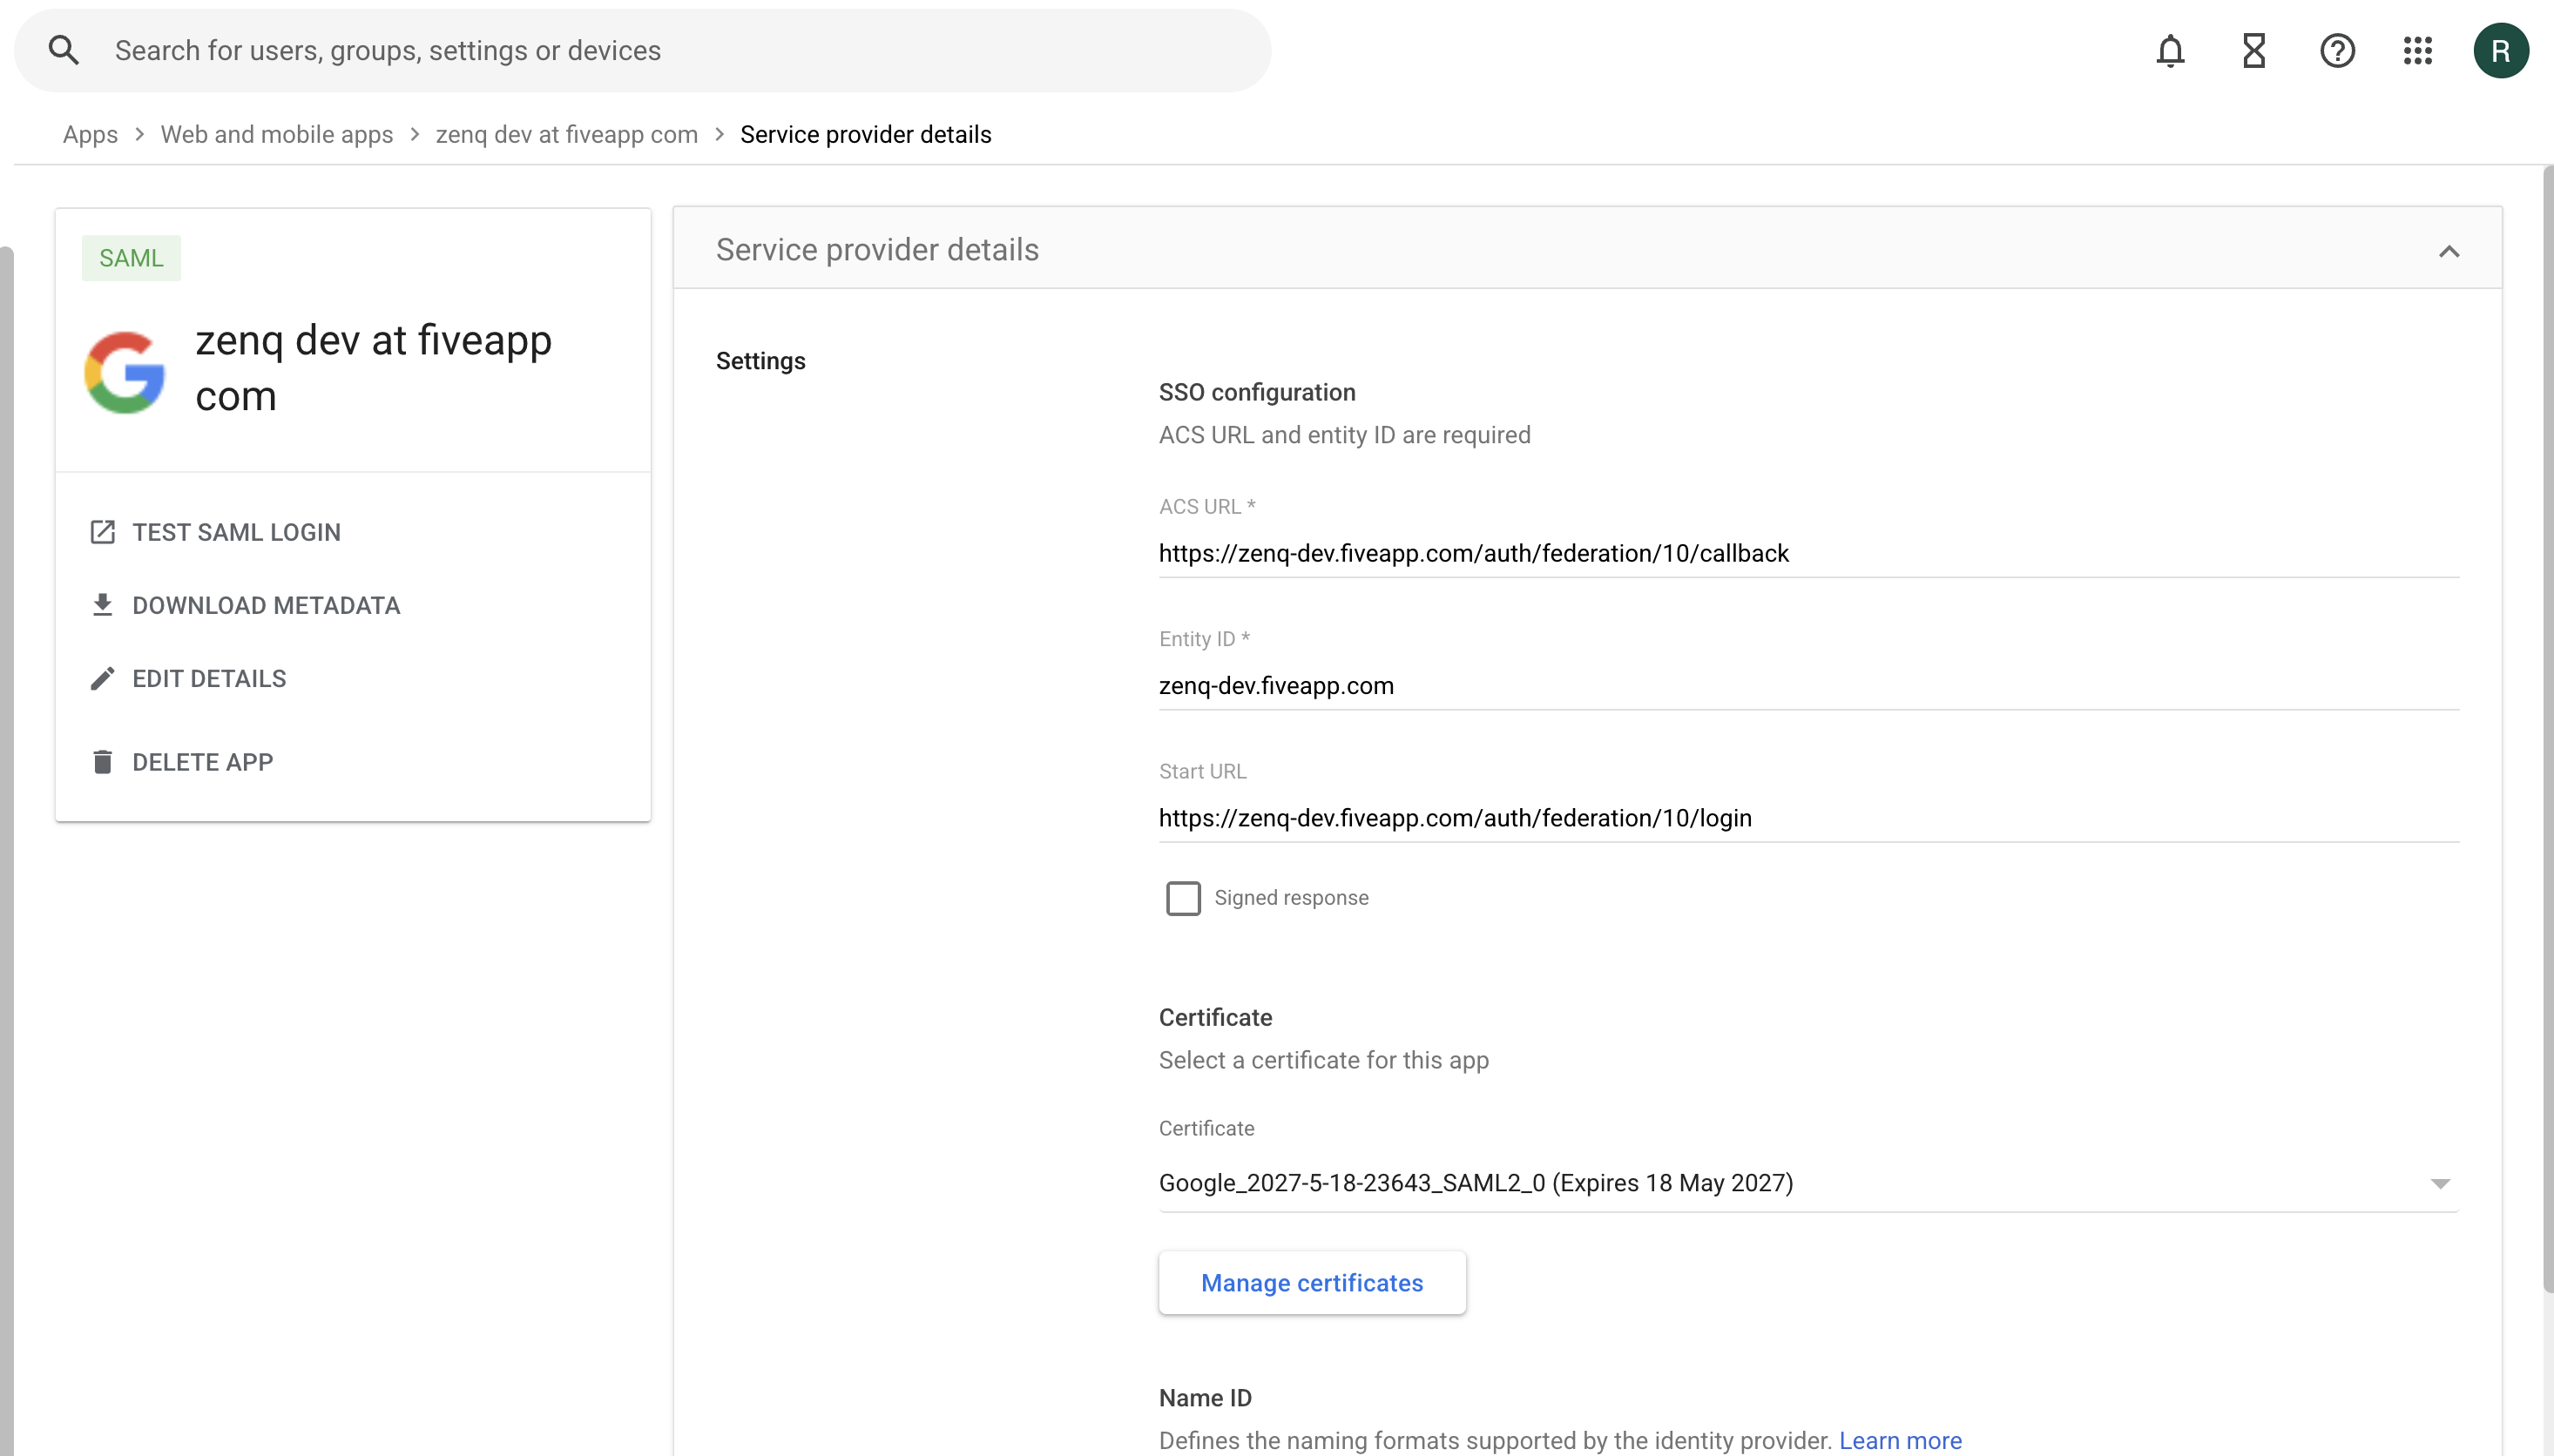Click Manage certificates button
2554x1456 pixels.
[1312, 1282]
